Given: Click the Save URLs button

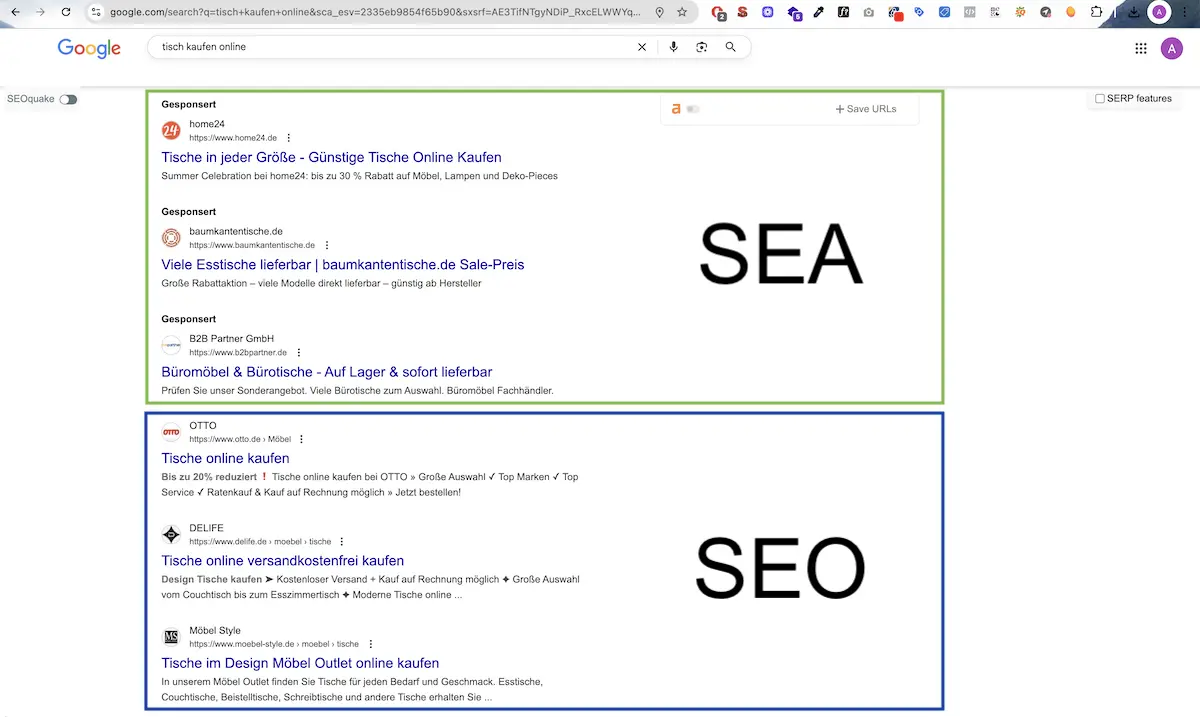Looking at the screenshot, I should click(866, 109).
